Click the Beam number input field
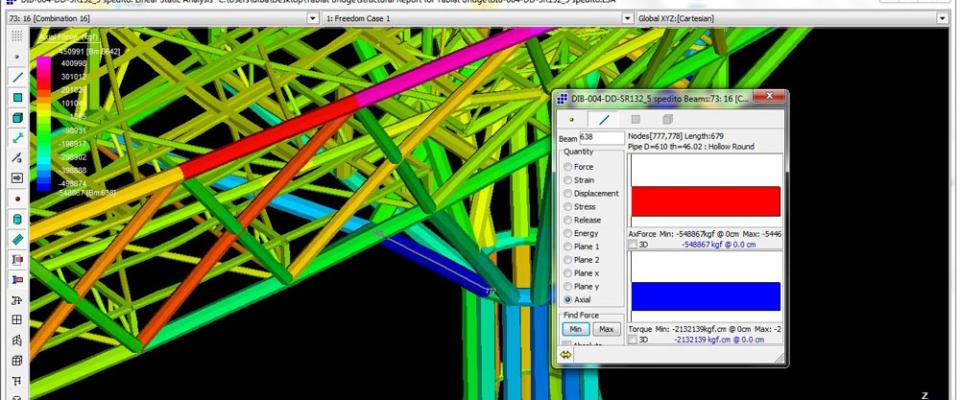The height and width of the screenshot is (400, 960). coord(601,137)
